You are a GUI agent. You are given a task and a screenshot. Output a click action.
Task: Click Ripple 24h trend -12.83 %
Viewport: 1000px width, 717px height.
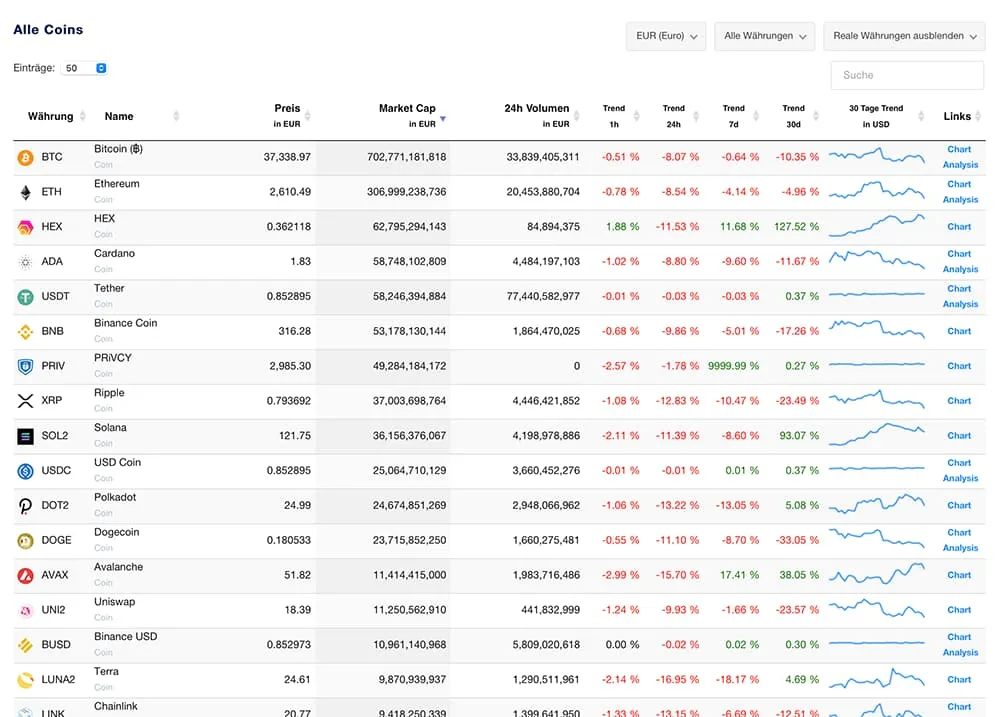pyautogui.click(x=677, y=401)
